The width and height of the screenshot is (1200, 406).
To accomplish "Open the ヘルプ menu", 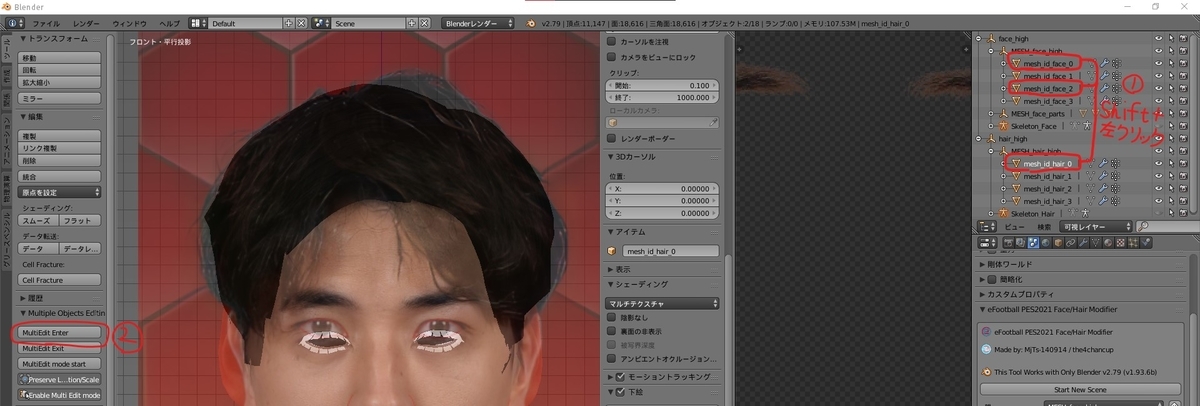I will coord(170,22).
